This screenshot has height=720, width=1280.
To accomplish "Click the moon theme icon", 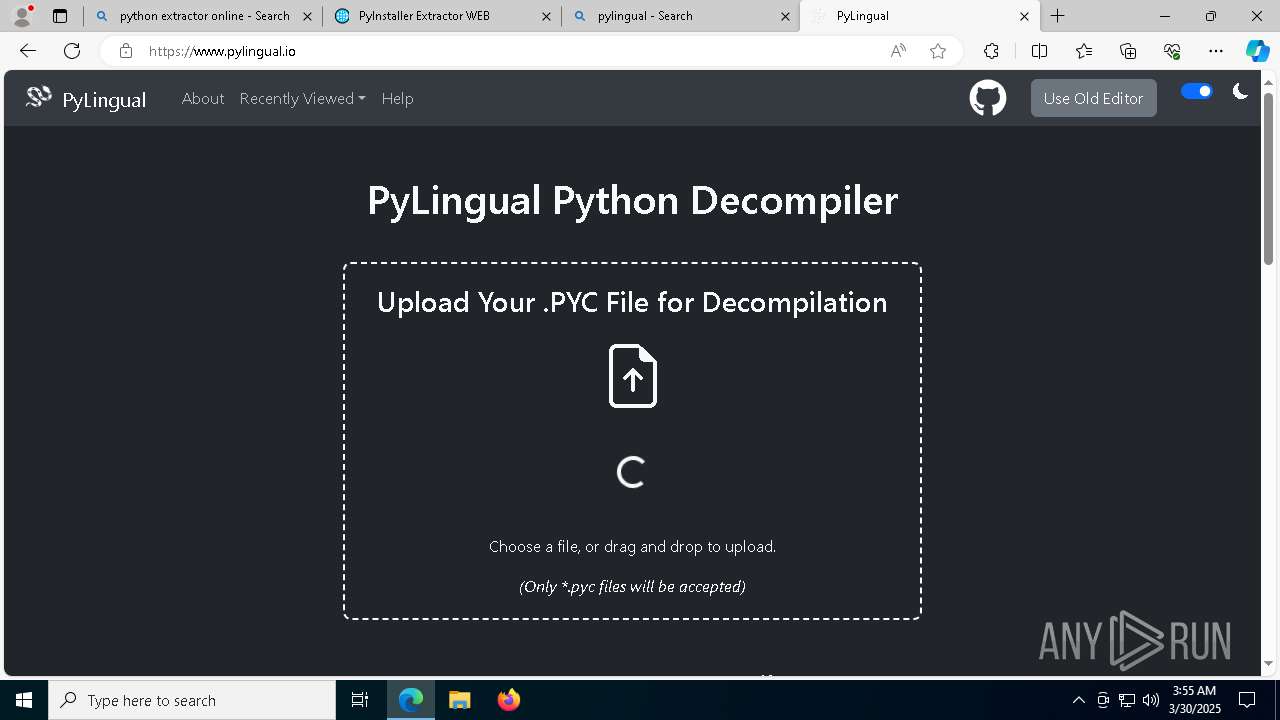I will (x=1240, y=91).
